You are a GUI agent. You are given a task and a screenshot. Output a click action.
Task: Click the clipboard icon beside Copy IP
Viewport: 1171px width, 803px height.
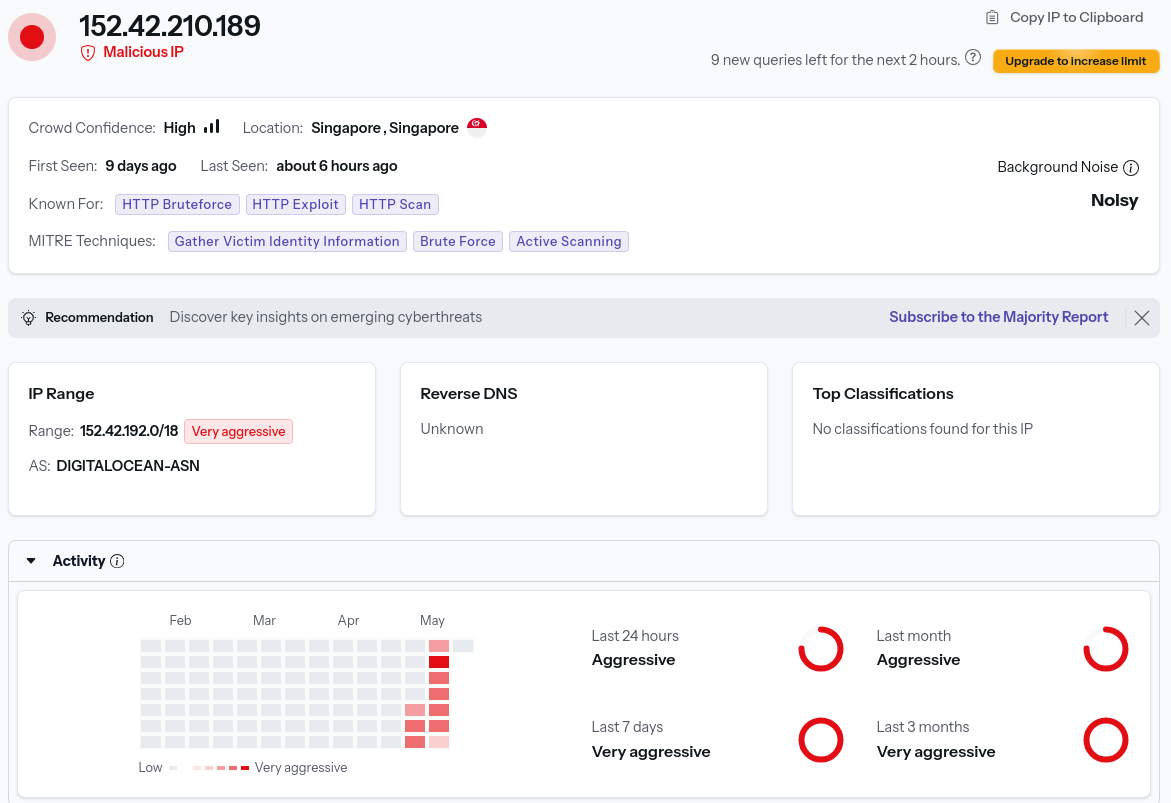click(x=992, y=17)
